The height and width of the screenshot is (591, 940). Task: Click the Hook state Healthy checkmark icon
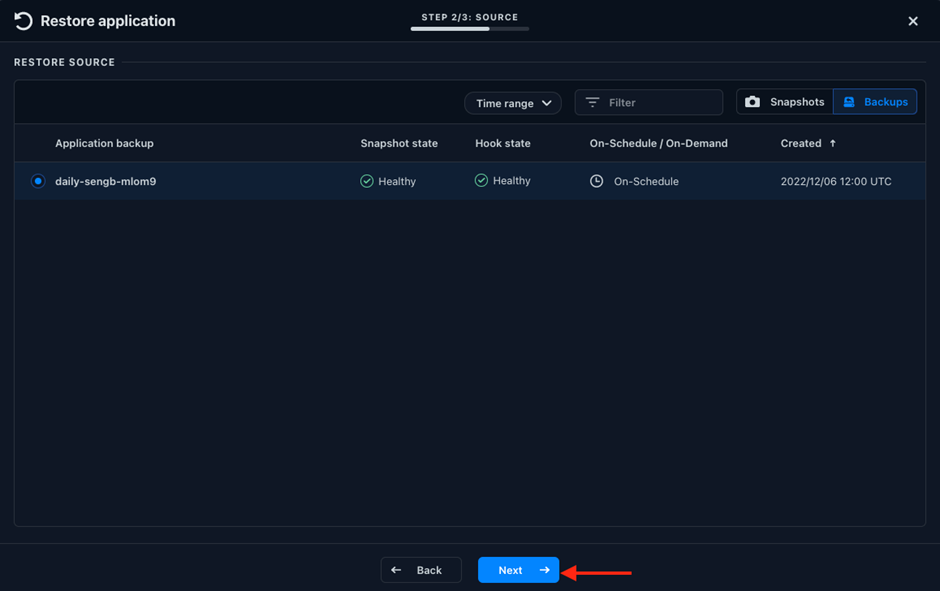pyautogui.click(x=481, y=180)
